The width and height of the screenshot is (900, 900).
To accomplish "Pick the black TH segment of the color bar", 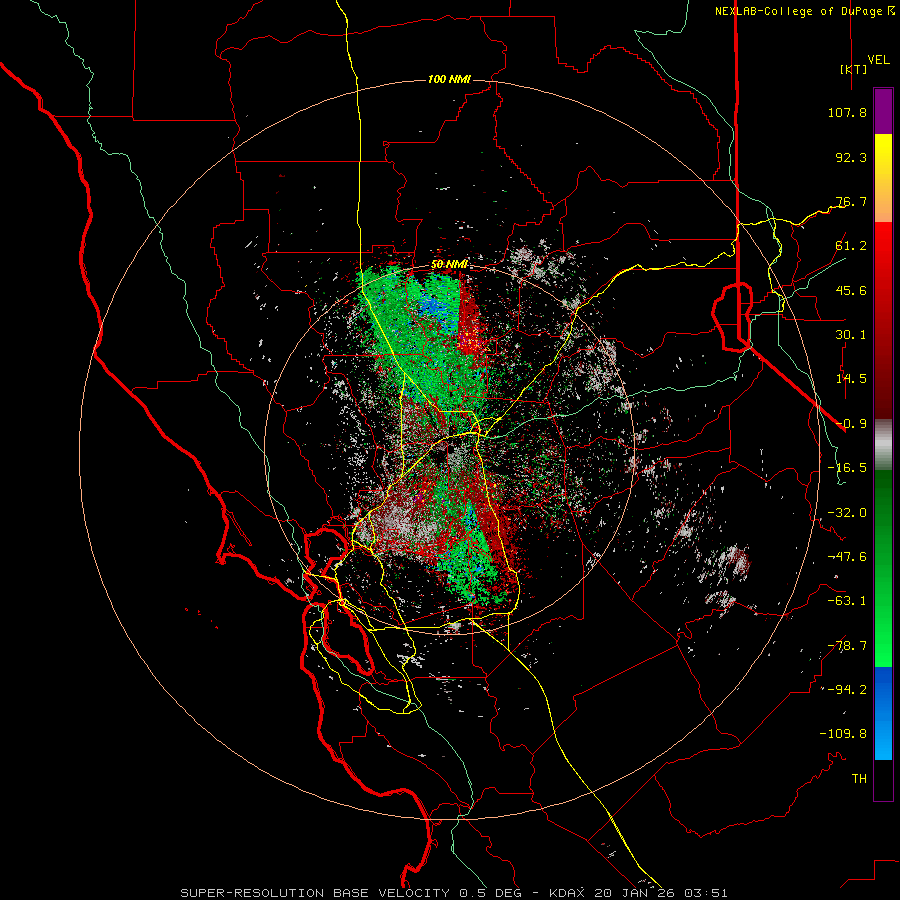I will pos(883,780).
